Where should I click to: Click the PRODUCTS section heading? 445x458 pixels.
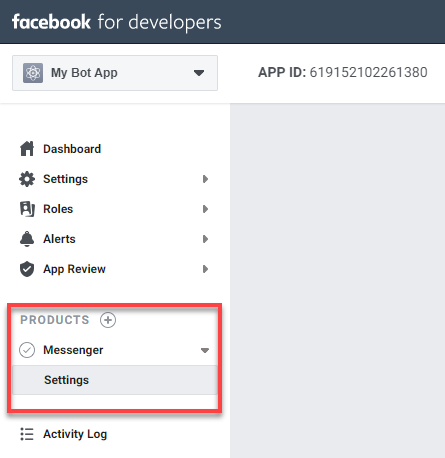coord(55,320)
